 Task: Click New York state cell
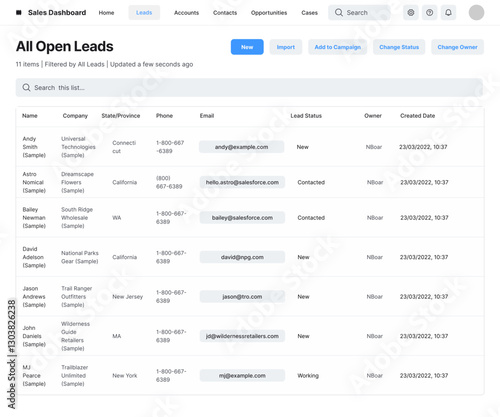click(x=125, y=376)
